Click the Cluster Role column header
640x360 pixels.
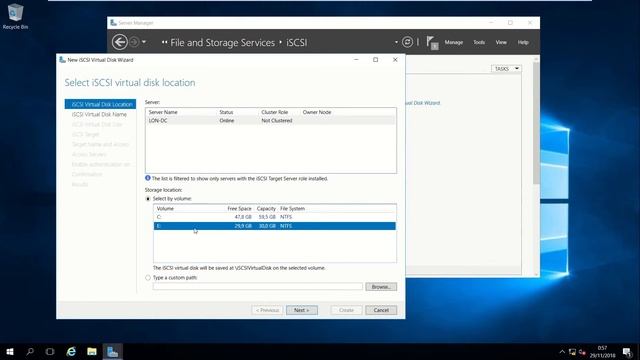275,112
